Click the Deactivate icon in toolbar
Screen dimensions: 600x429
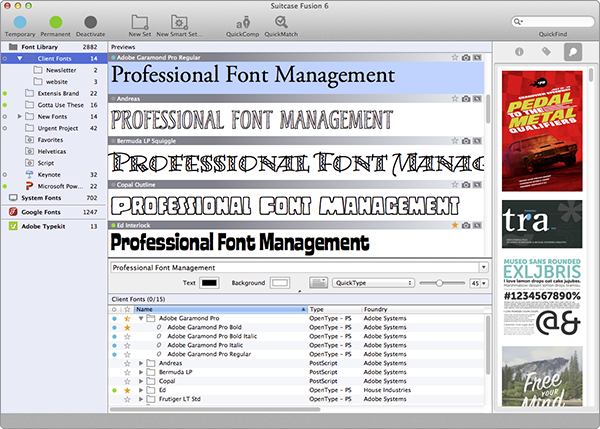(92, 21)
